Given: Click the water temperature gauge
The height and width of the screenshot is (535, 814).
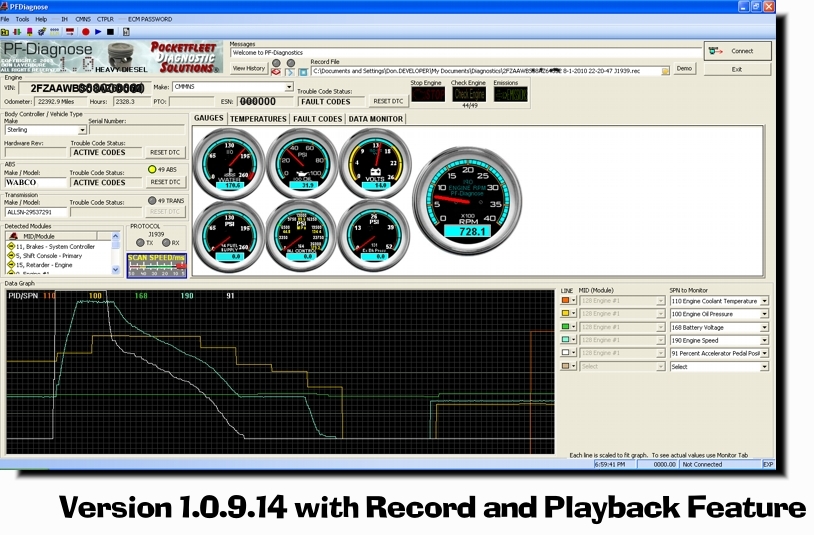Looking at the screenshot, I should coord(229,163).
